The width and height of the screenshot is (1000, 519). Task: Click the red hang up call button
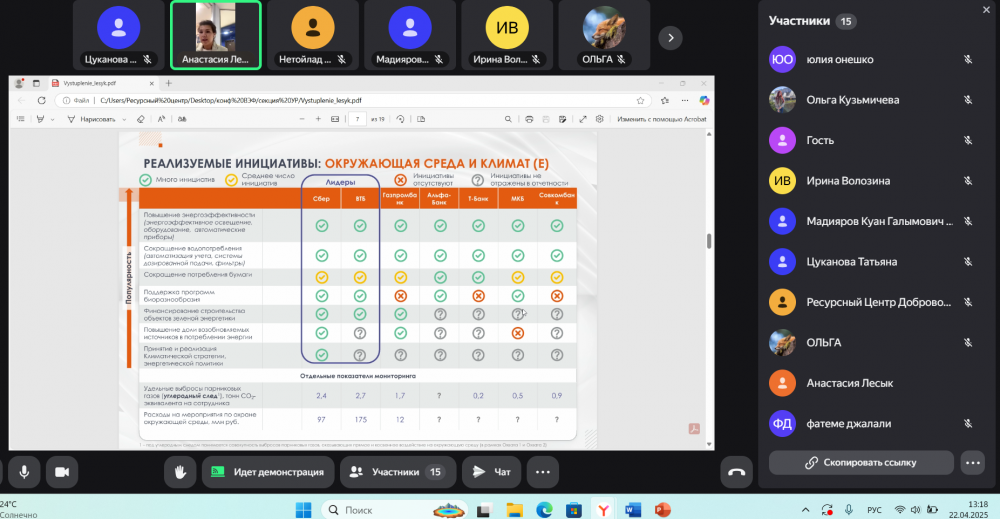pyautogui.click(x=737, y=472)
